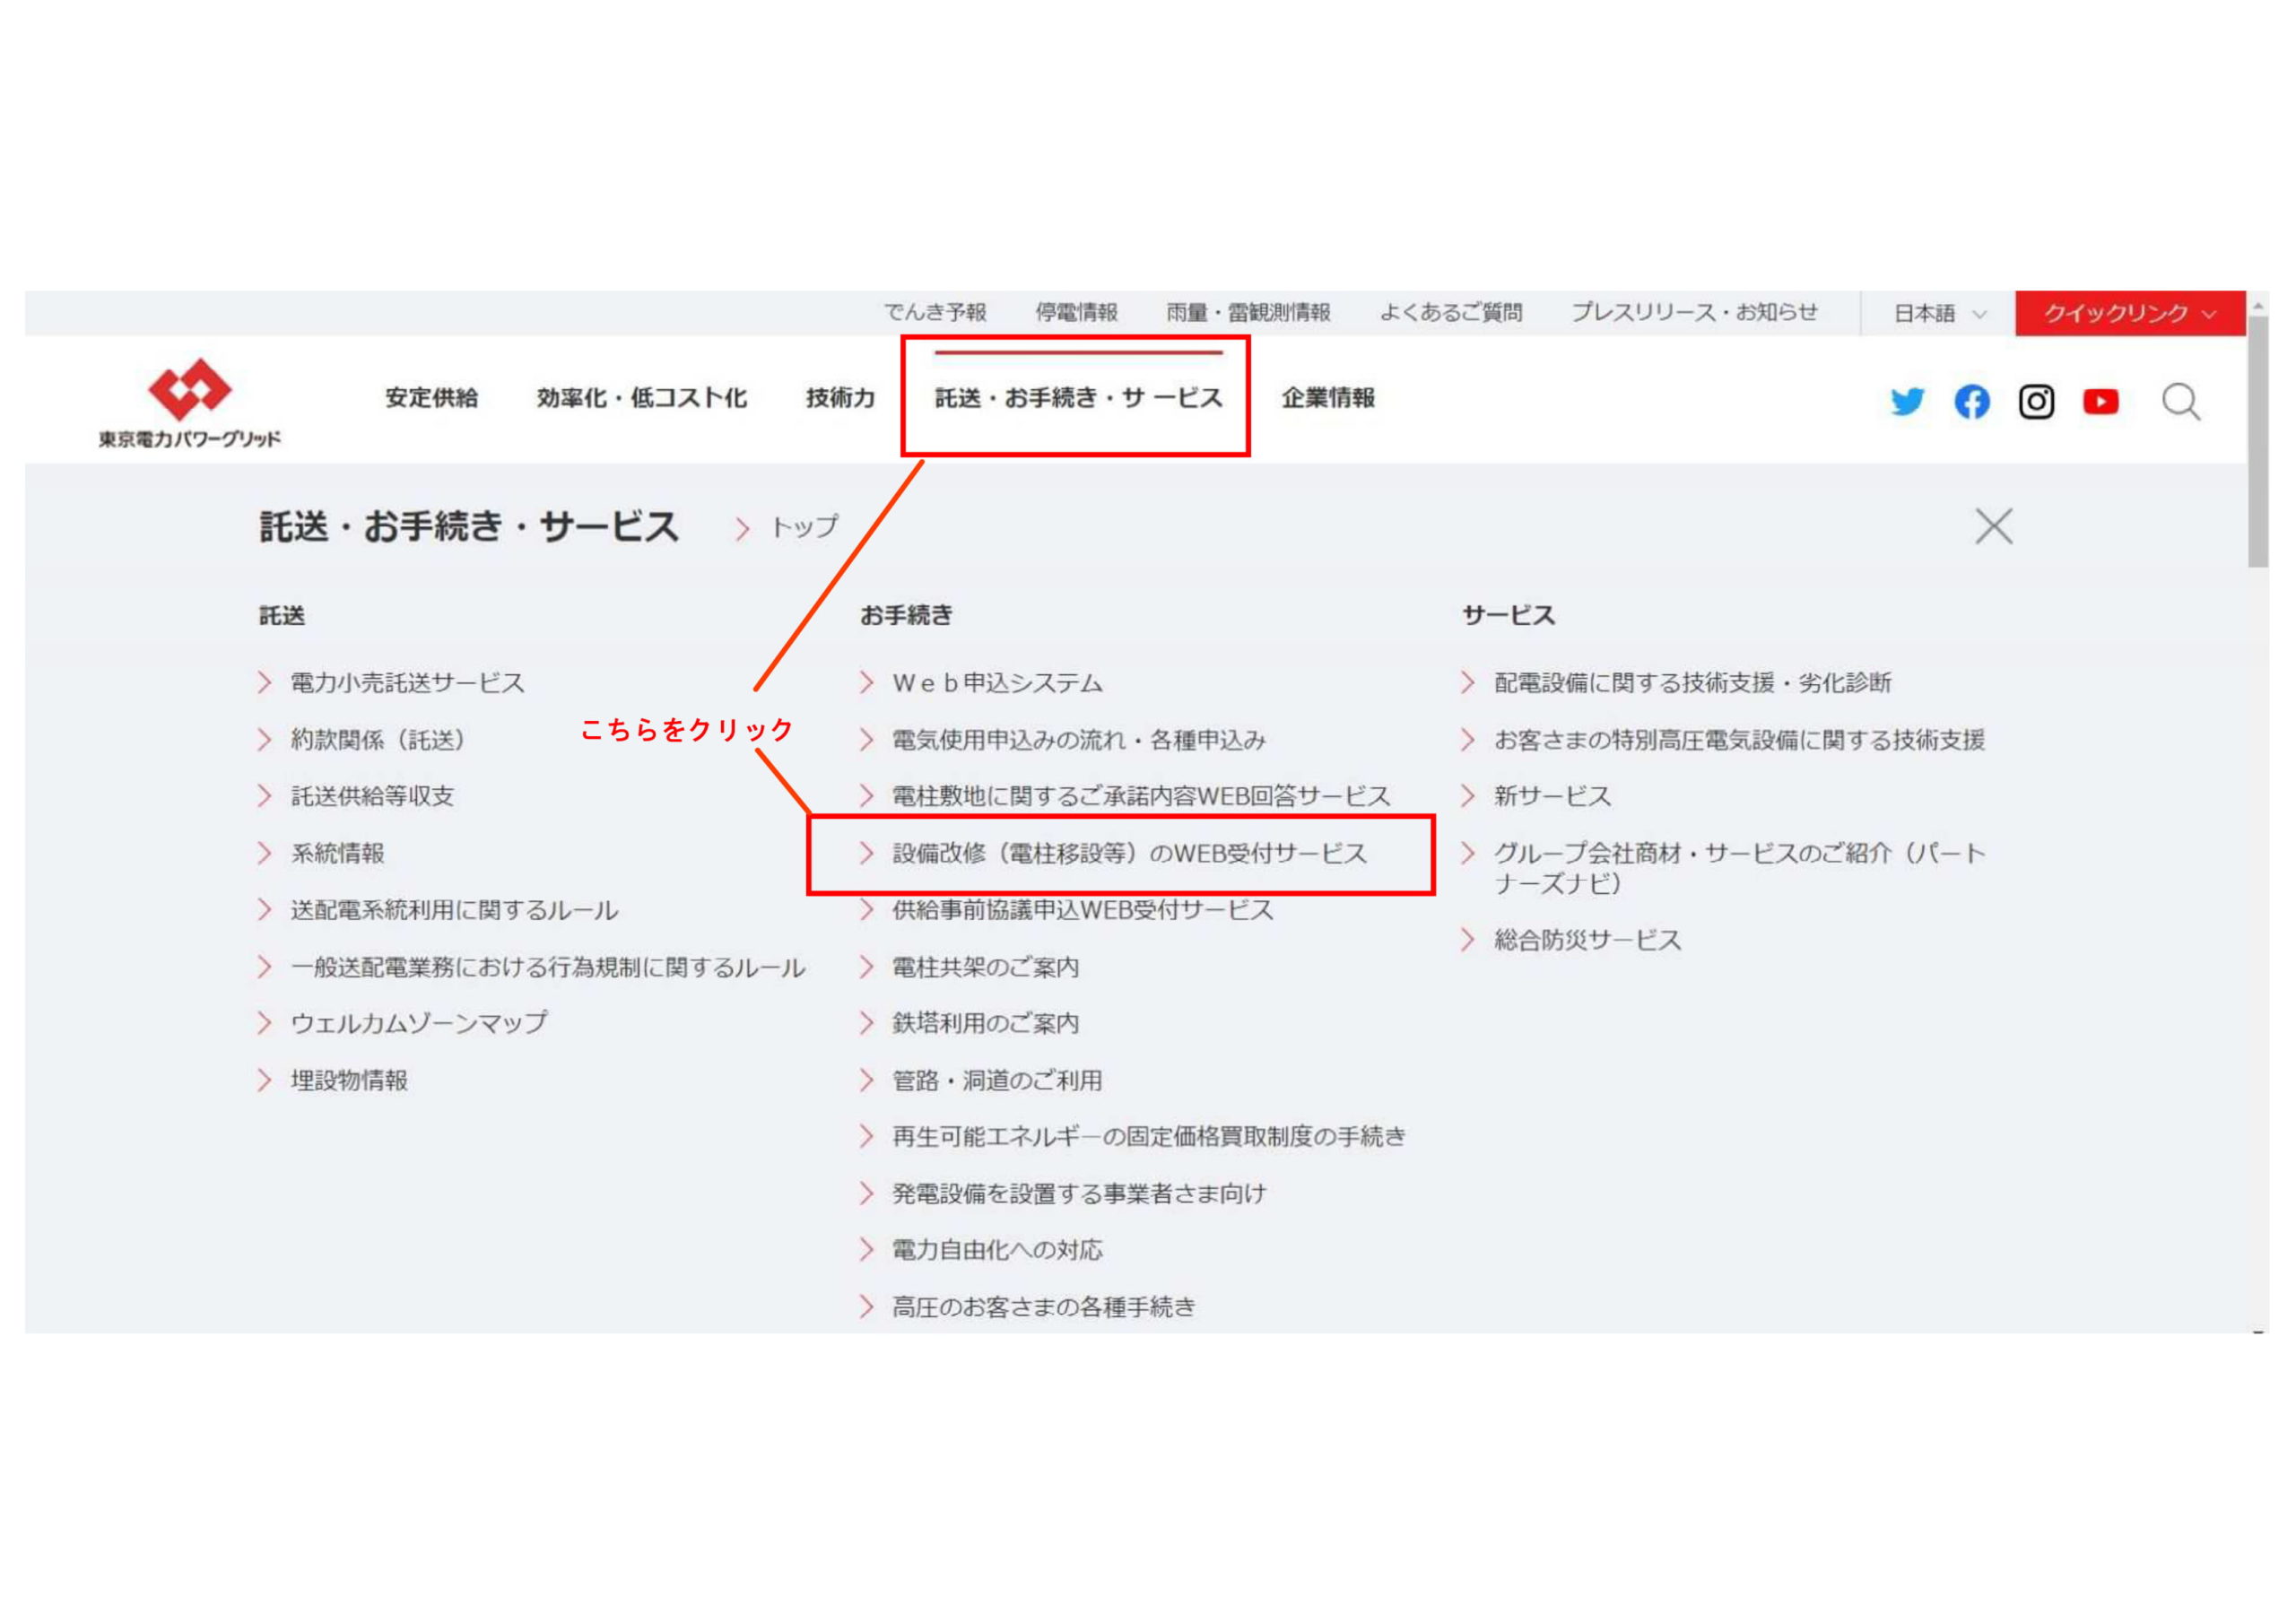
Task: Expand the クイックリンク dropdown
Action: coord(2130,314)
